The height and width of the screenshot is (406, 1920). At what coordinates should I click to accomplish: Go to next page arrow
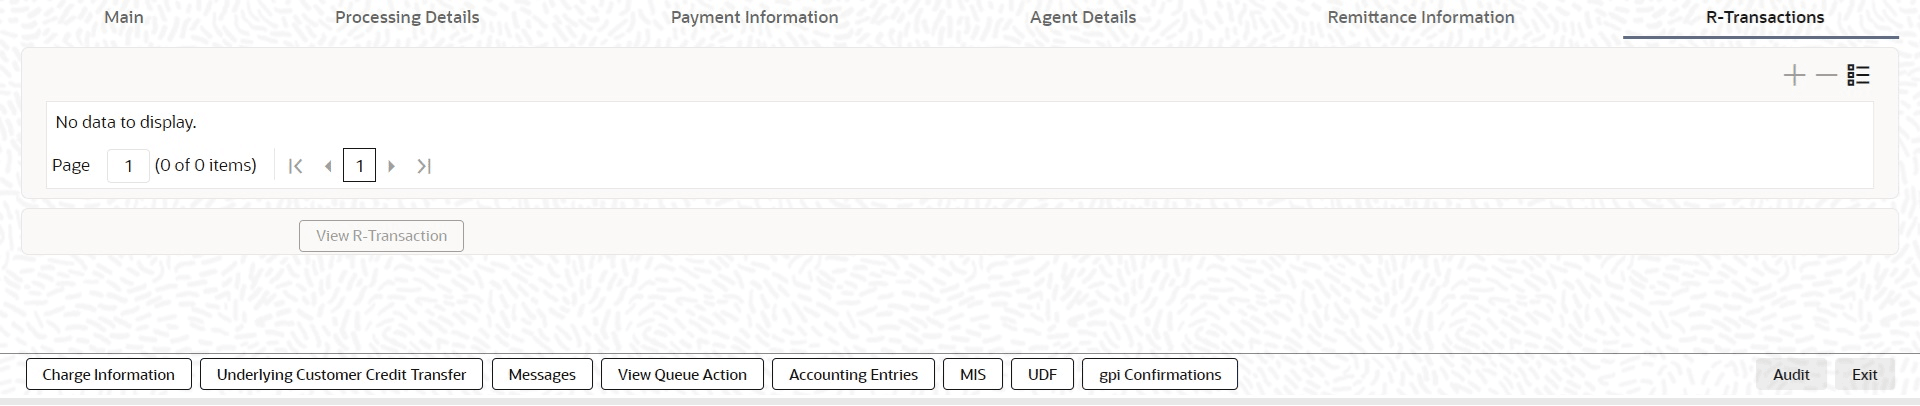(x=392, y=166)
